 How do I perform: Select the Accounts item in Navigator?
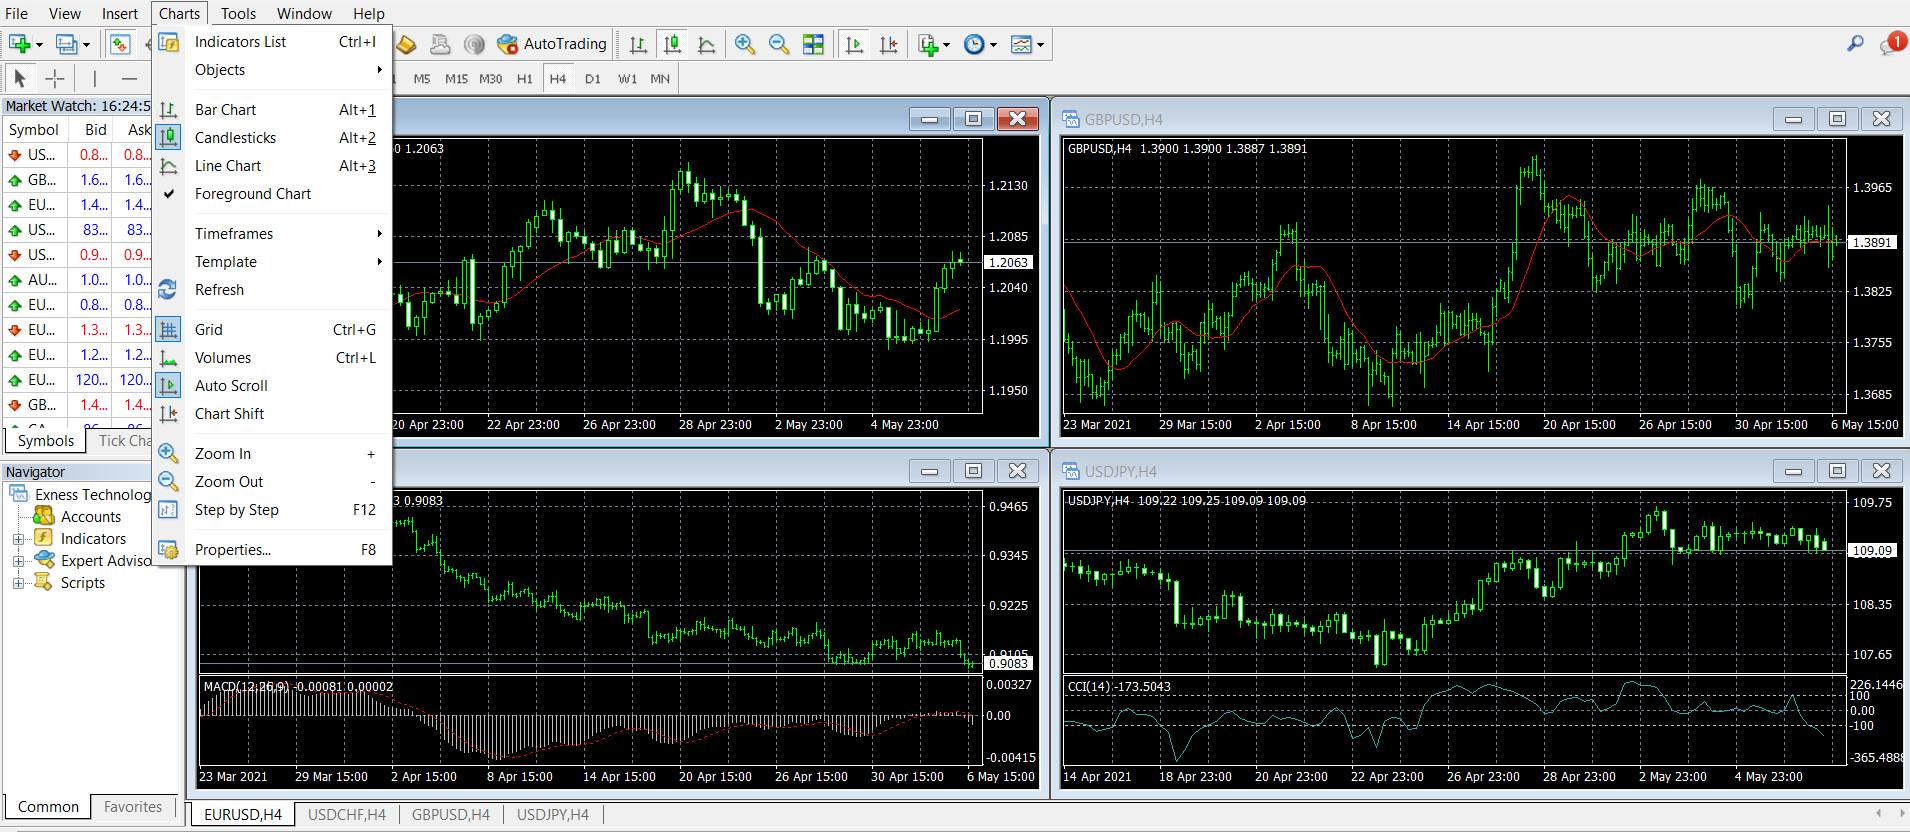click(90, 517)
